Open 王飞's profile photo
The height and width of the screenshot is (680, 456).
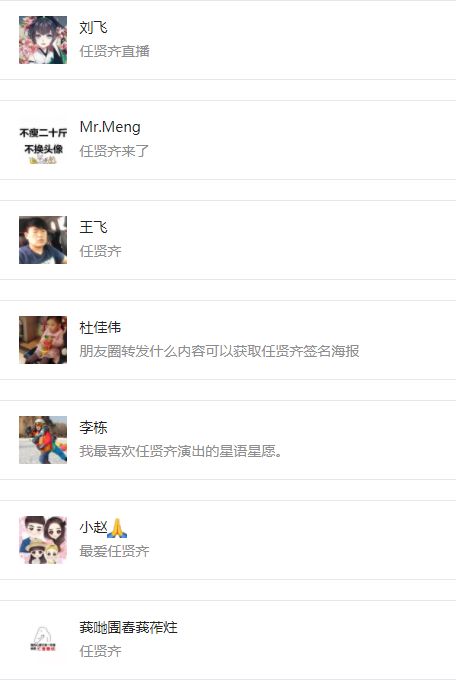pos(43,240)
